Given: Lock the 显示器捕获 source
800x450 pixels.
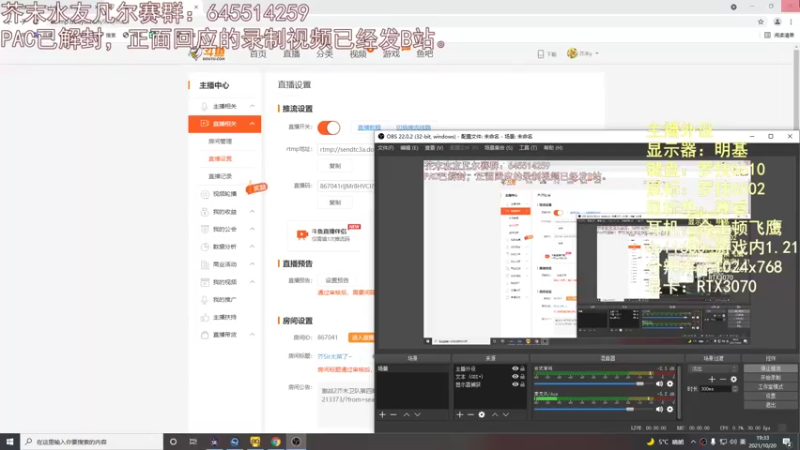Looking at the screenshot, I should [x=522, y=384].
